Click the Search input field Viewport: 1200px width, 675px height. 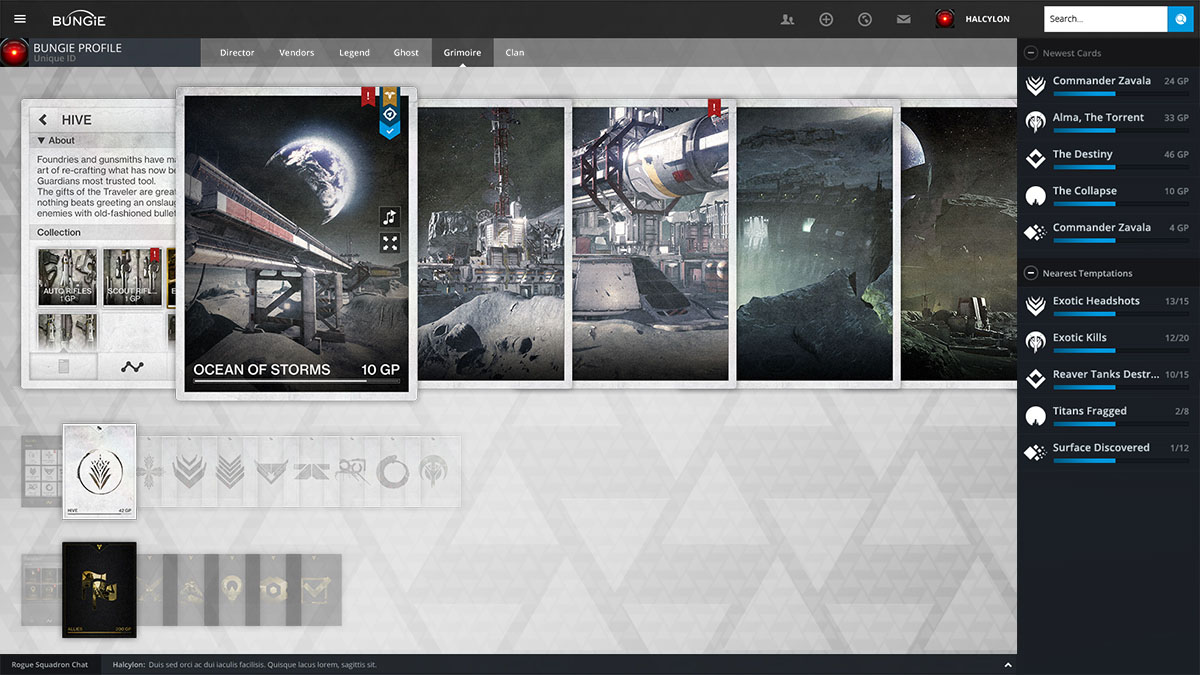tap(1104, 19)
